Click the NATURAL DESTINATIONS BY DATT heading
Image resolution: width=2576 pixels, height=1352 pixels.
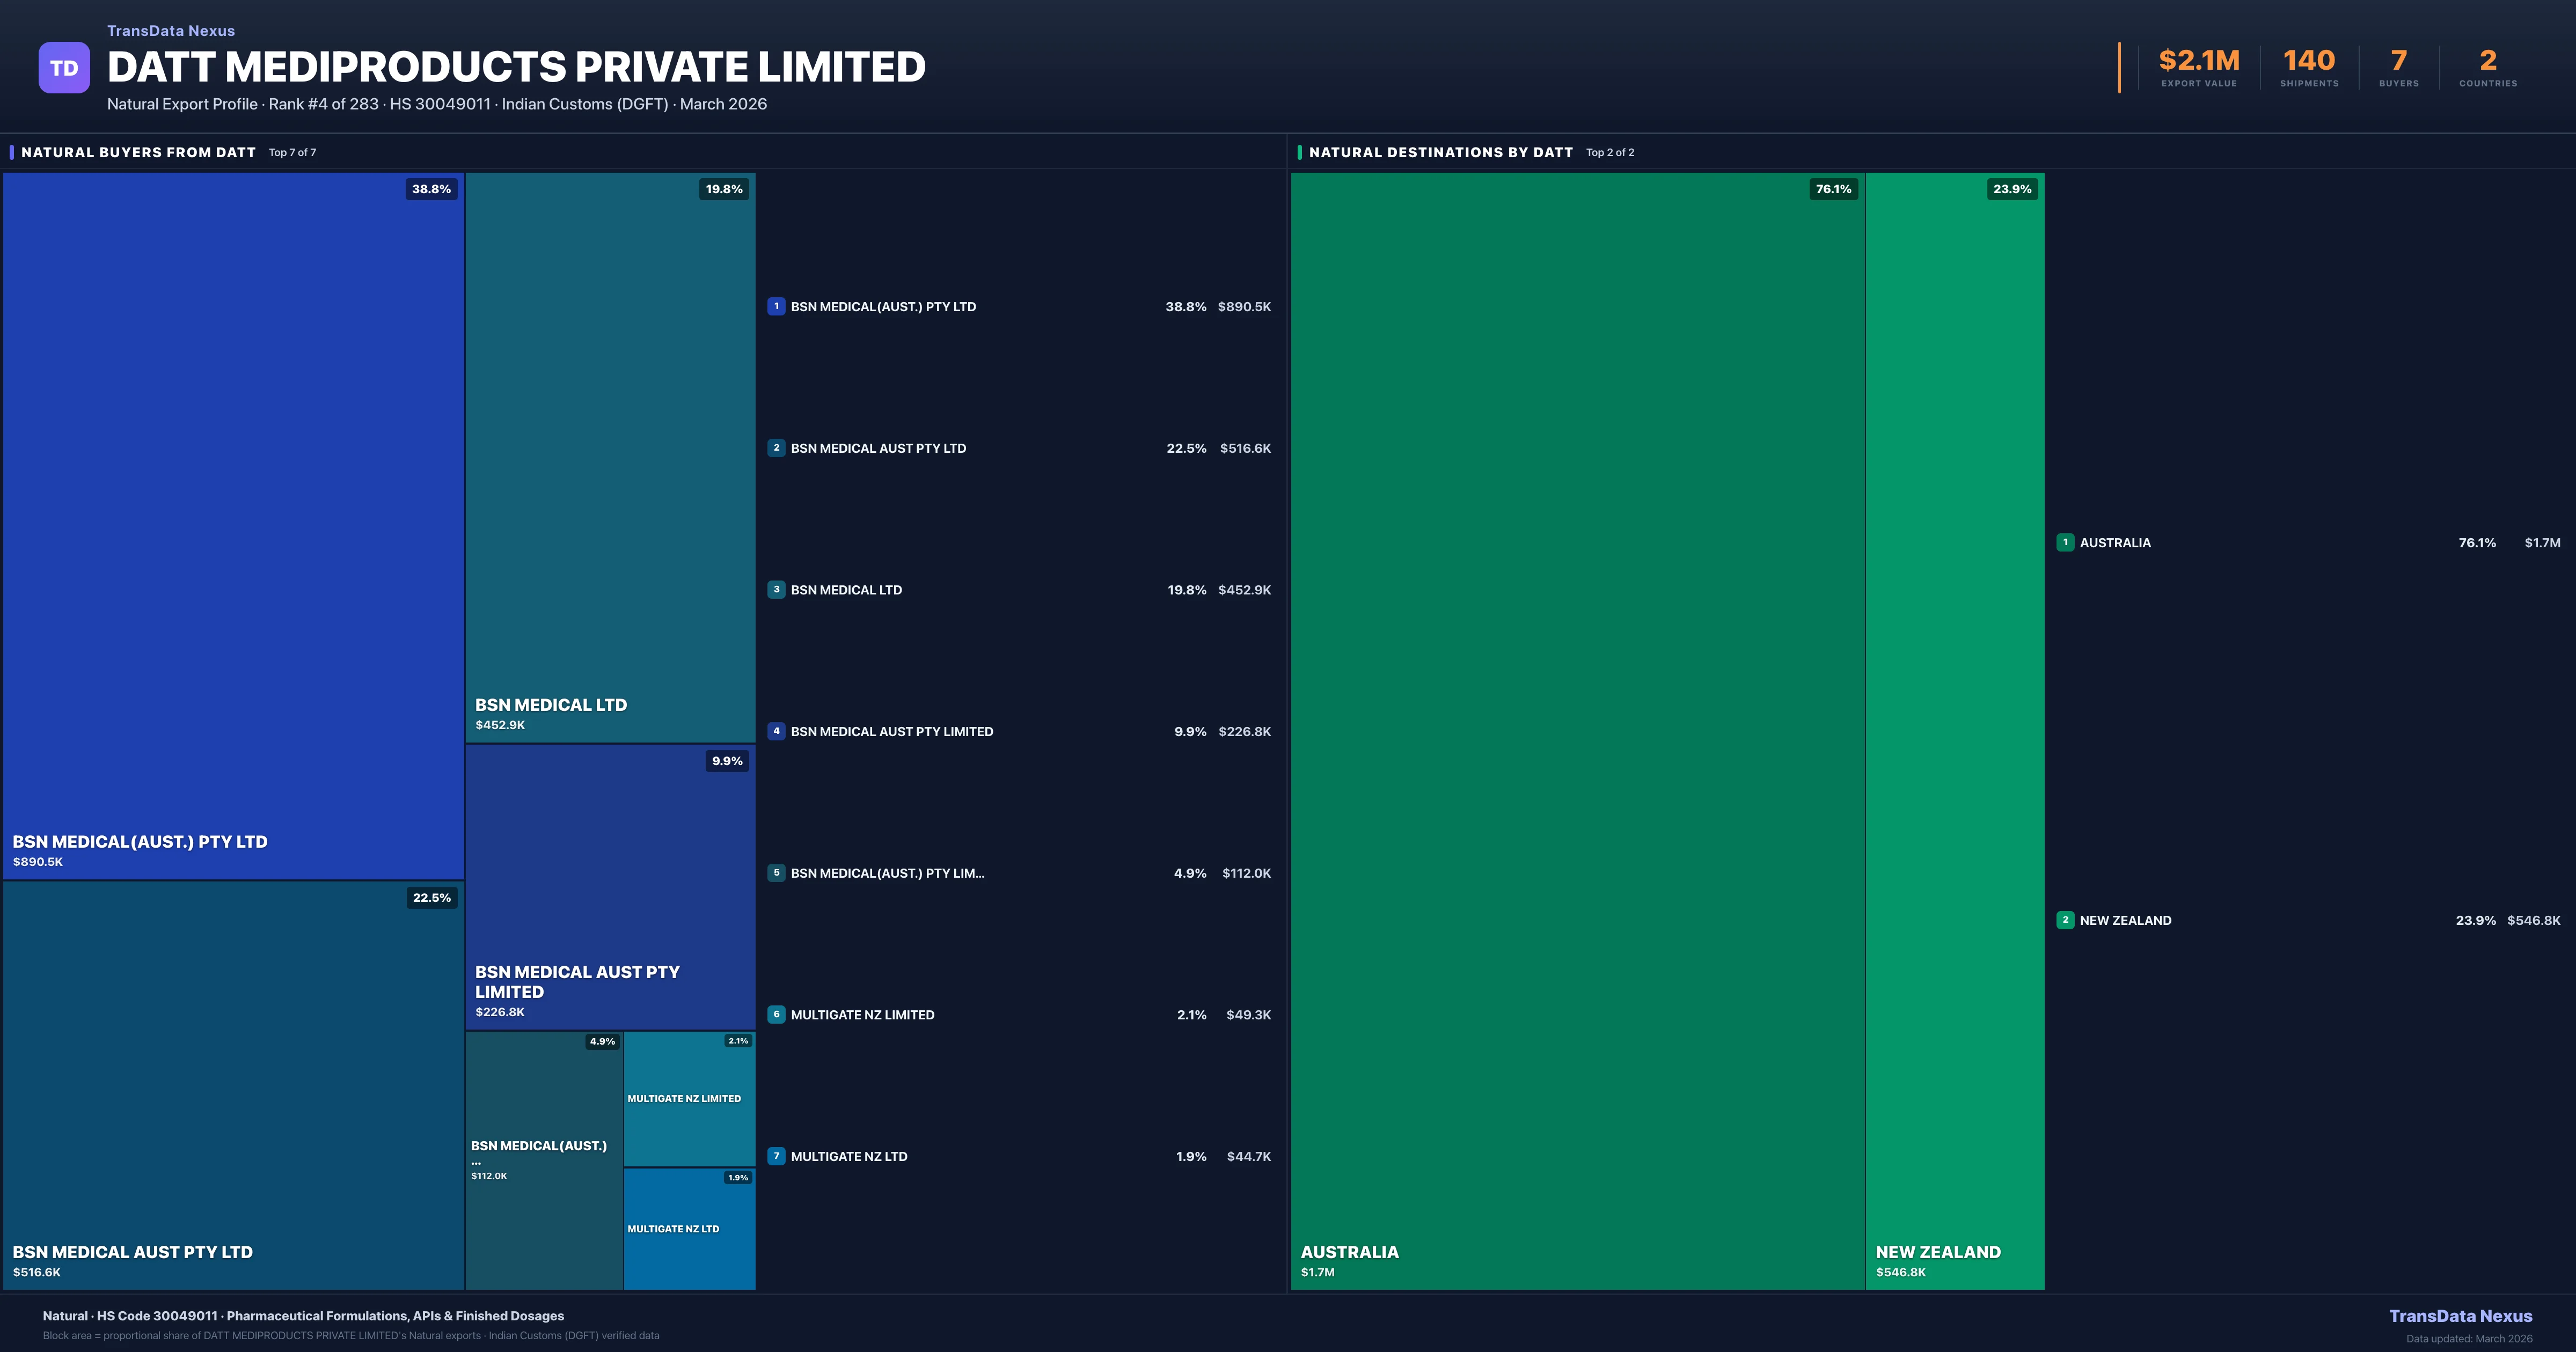[x=1440, y=152]
